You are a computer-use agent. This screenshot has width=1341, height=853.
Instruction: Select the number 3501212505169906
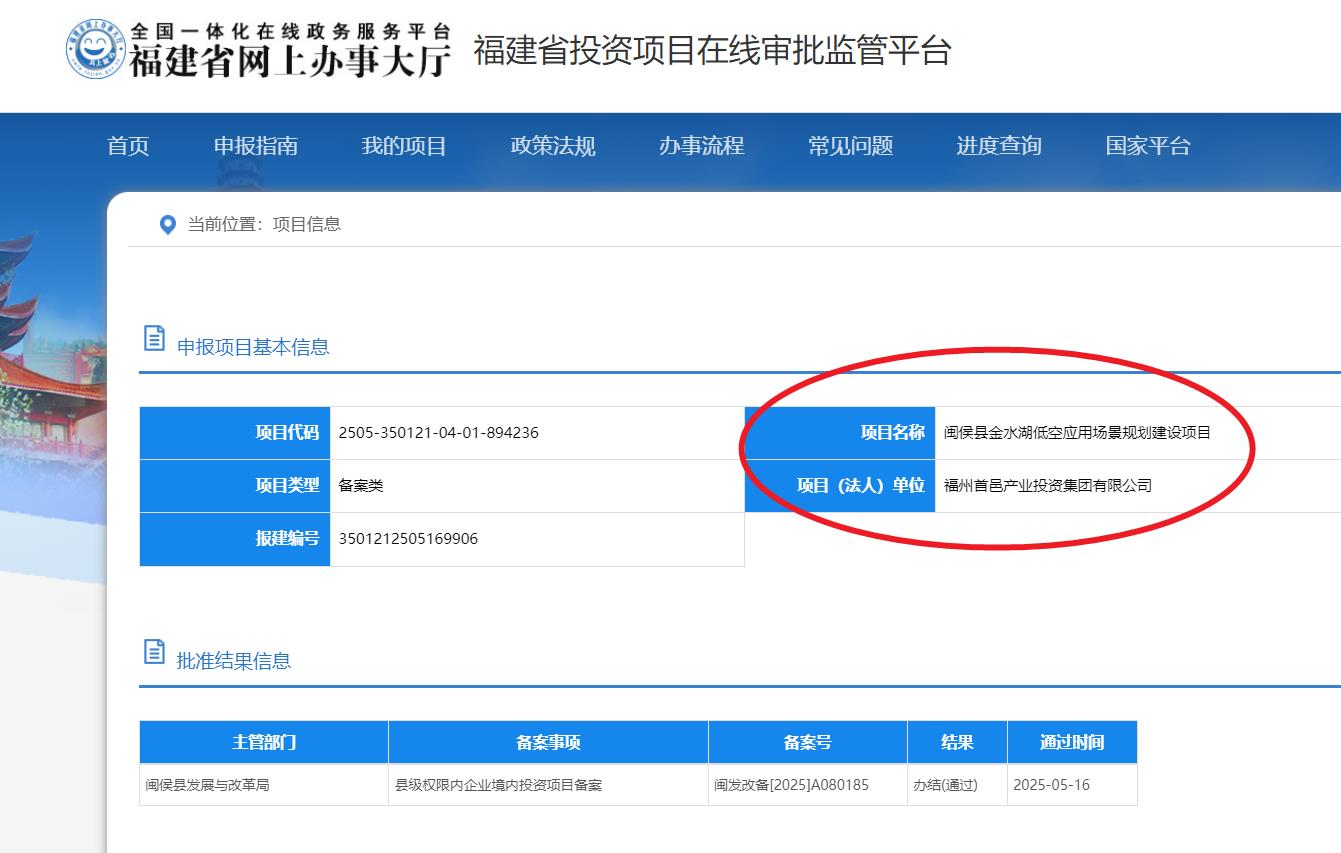pos(408,539)
